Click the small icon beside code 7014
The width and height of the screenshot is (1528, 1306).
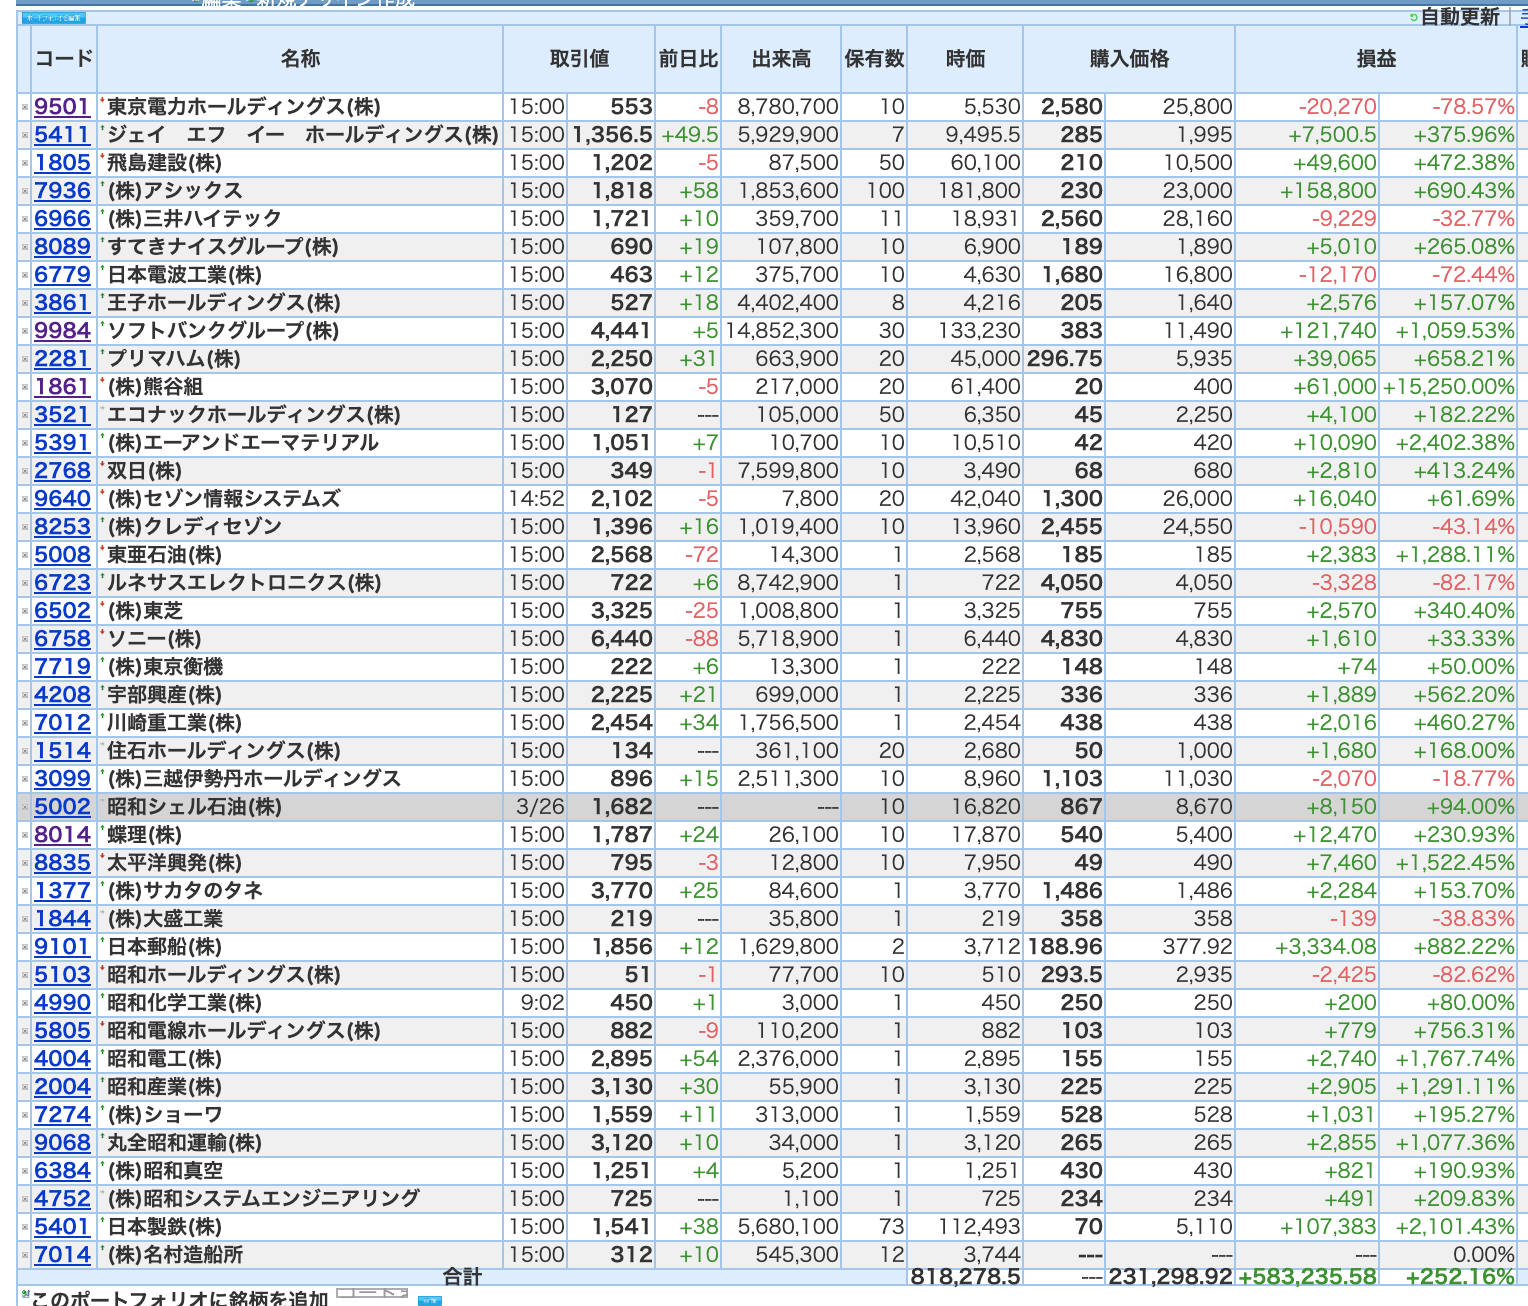click(25, 1255)
